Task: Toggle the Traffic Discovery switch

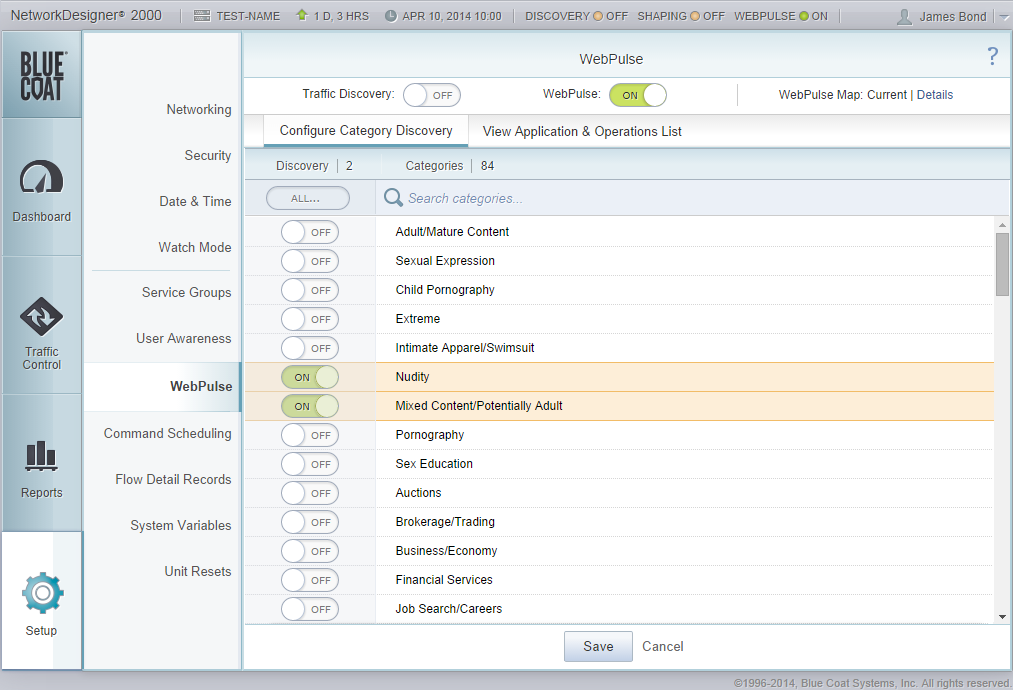Action: click(x=432, y=95)
